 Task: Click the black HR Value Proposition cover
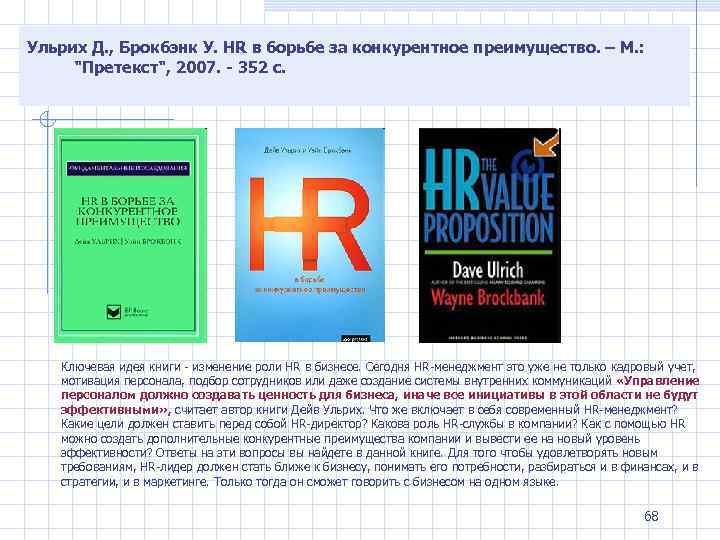click(x=490, y=235)
